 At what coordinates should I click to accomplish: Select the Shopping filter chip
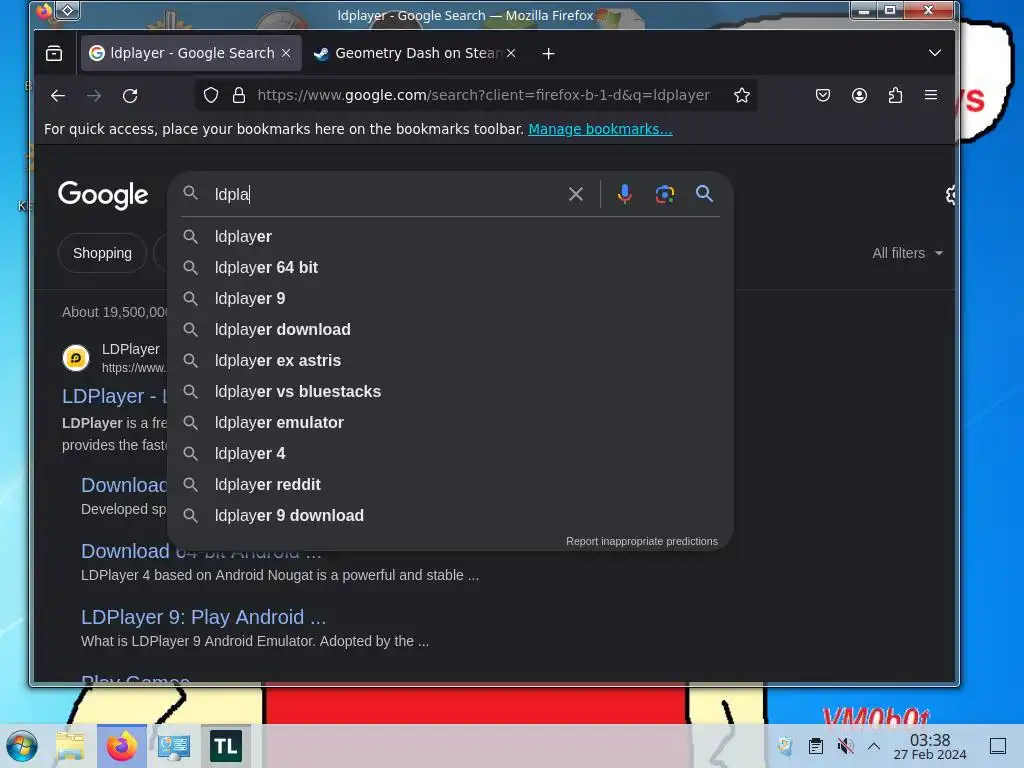(x=103, y=253)
